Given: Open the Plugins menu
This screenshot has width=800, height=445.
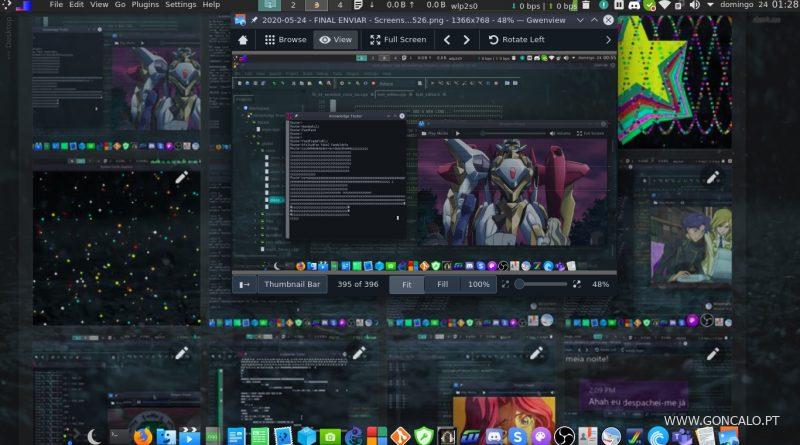Looking at the screenshot, I should [145, 5].
